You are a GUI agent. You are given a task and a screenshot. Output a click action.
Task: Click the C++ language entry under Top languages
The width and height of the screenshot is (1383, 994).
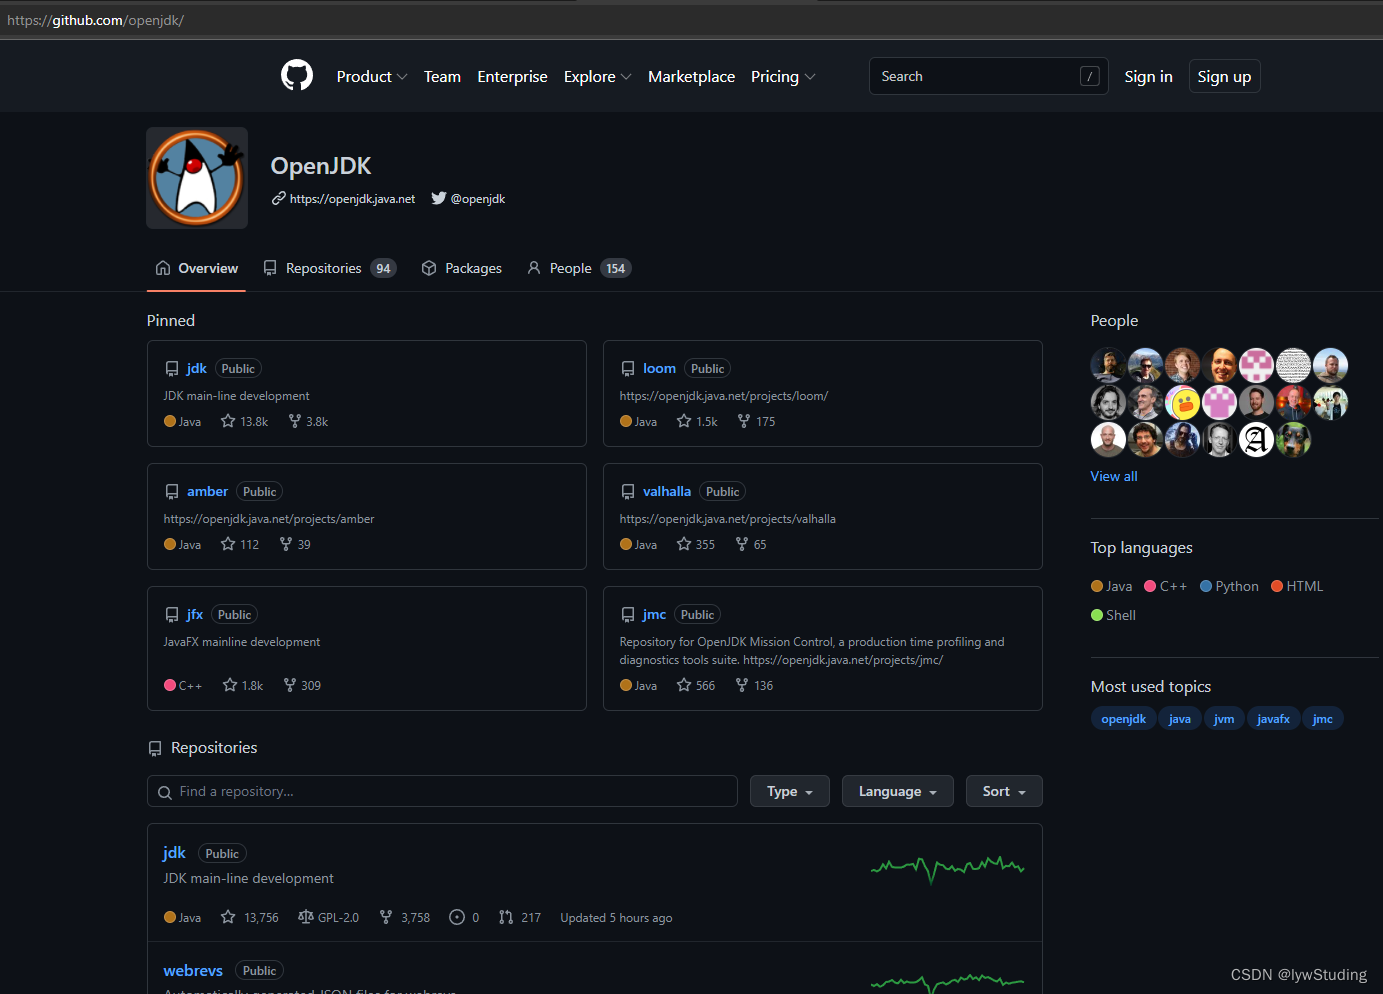1165,586
